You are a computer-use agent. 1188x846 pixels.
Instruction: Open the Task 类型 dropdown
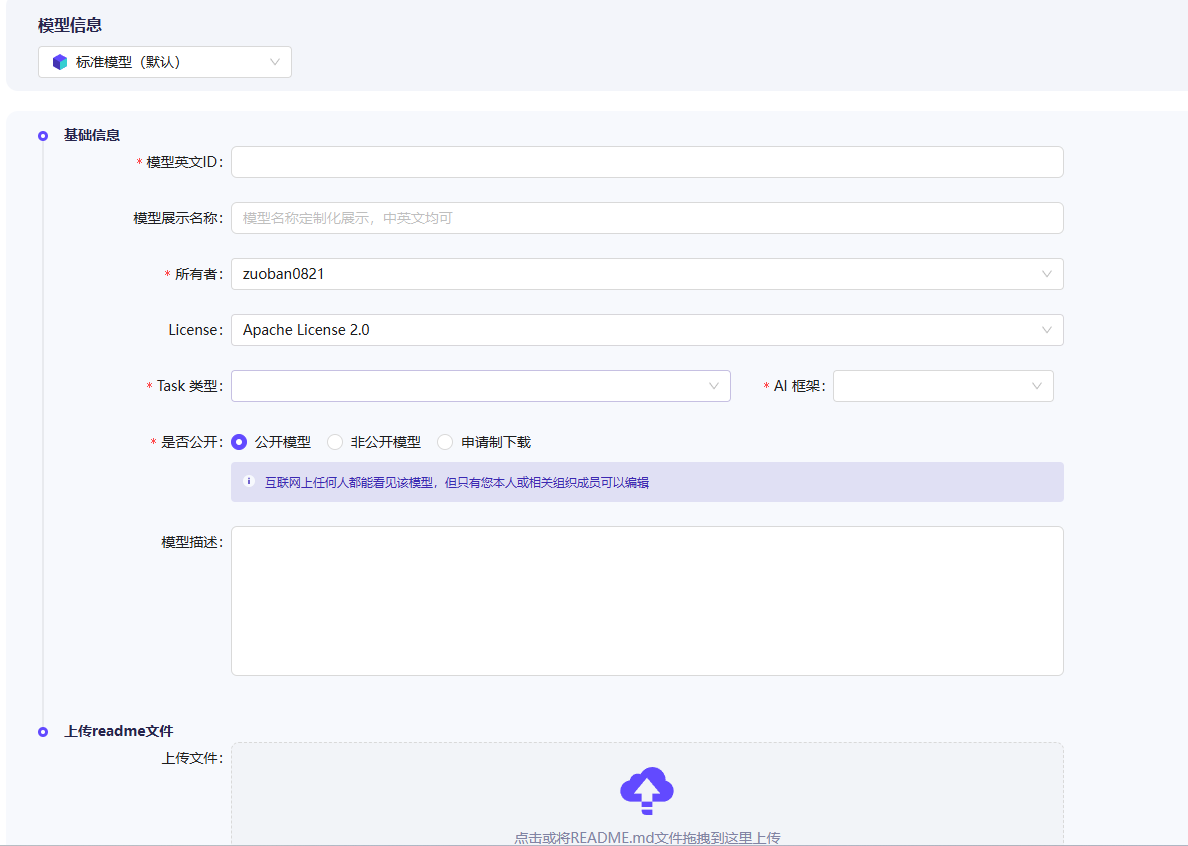[480, 386]
